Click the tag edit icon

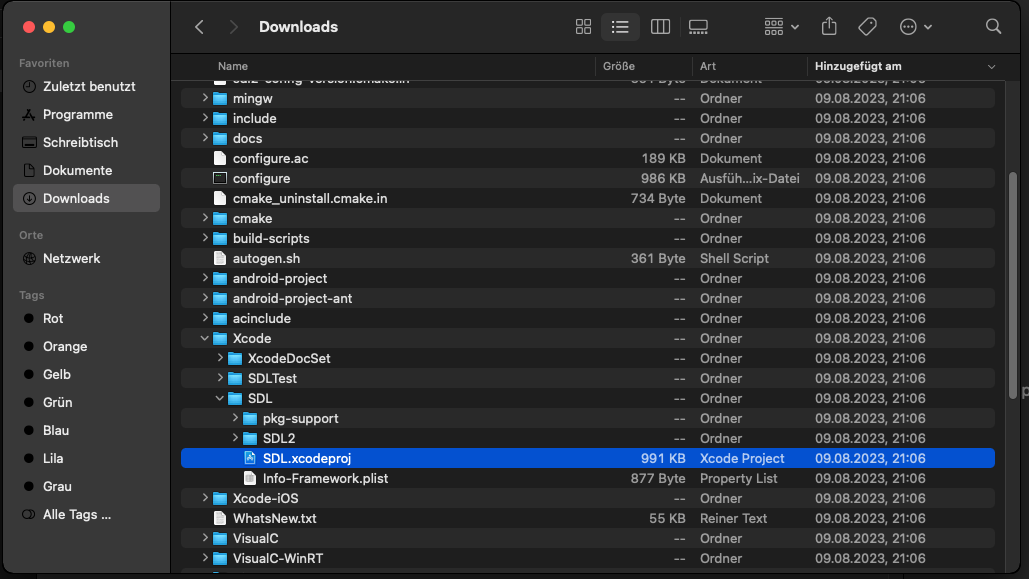(x=867, y=27)
